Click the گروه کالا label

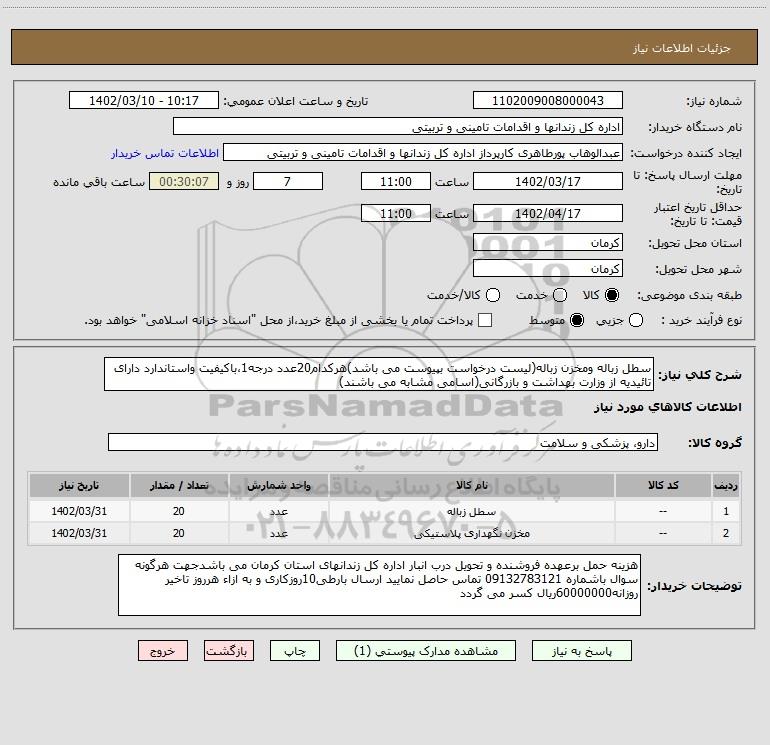click(x=715, y=442)
